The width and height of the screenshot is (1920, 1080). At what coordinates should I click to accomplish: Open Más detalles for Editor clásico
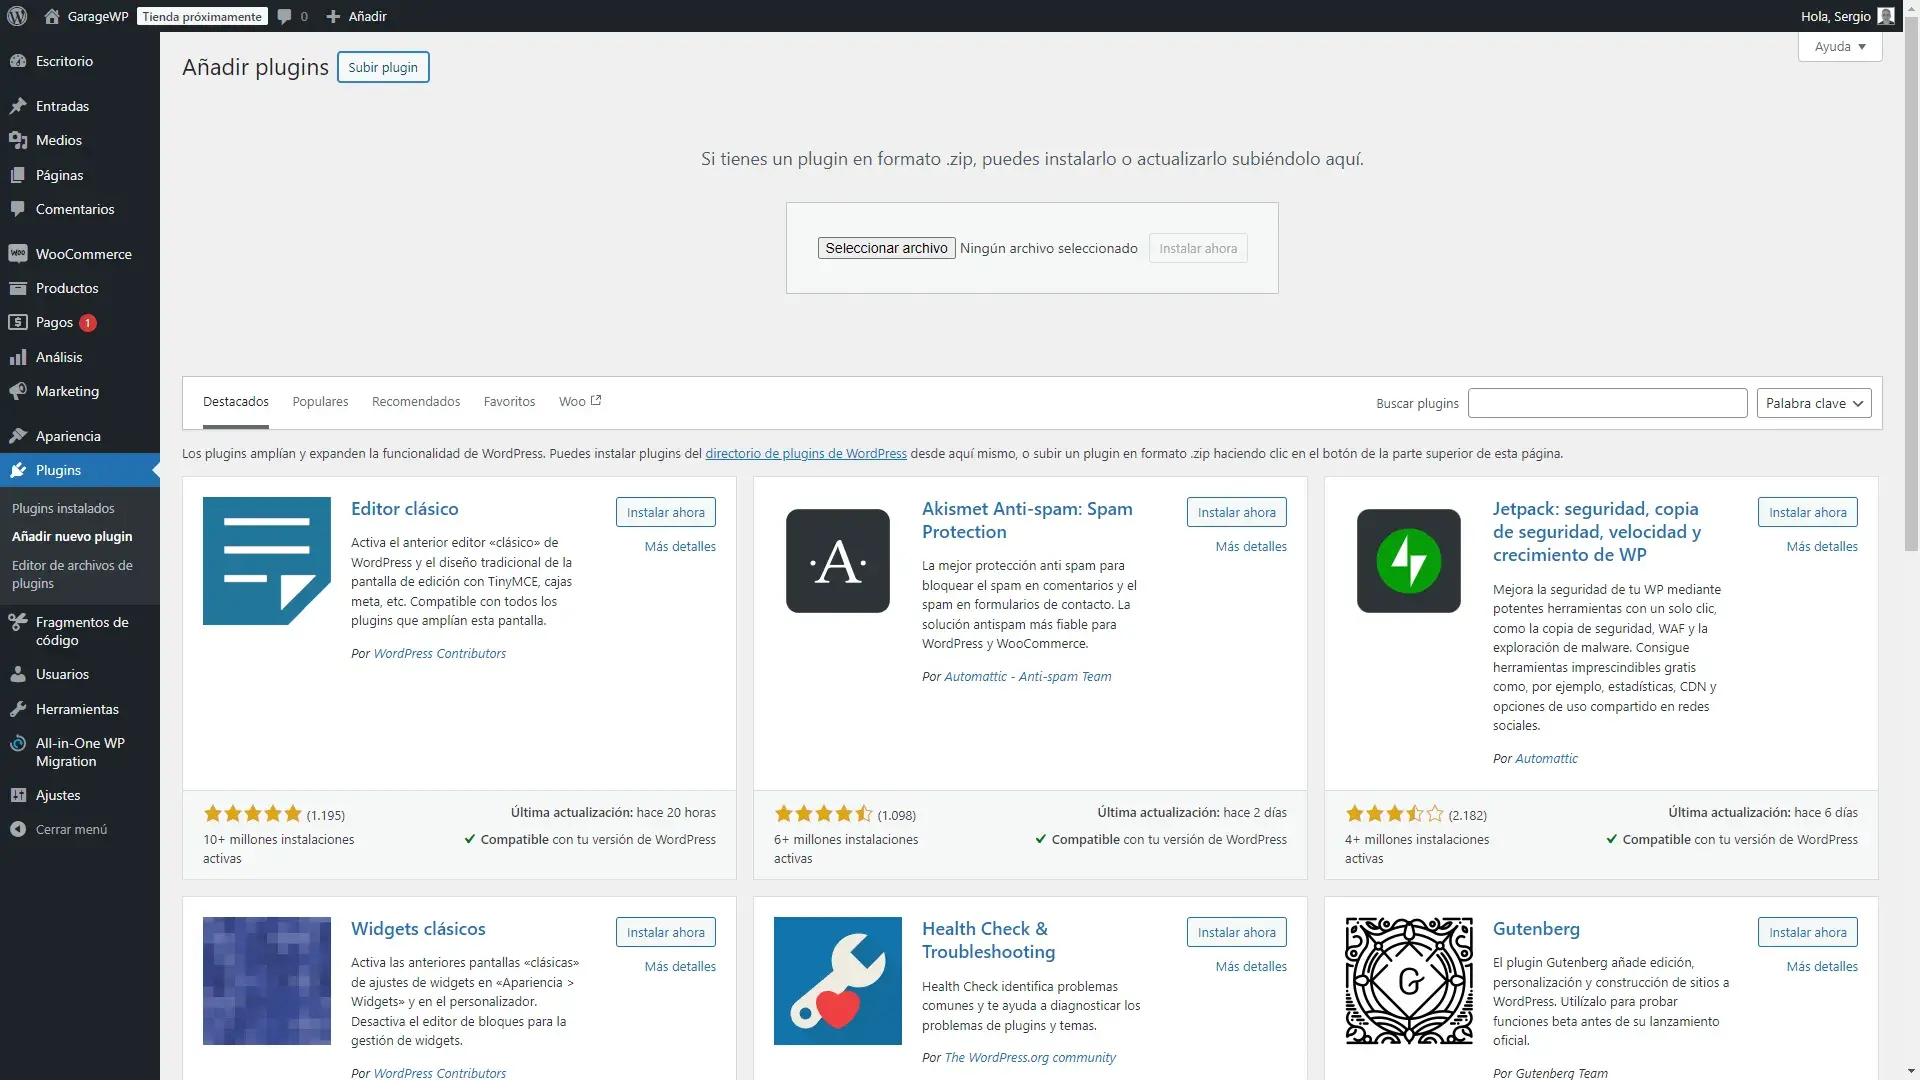pyautogui.click(x=680, y=546)
